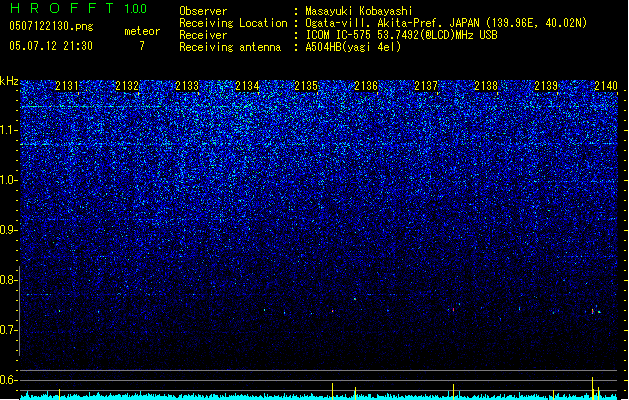
Task: Click time marker 2134
Action: coord(247,86)
